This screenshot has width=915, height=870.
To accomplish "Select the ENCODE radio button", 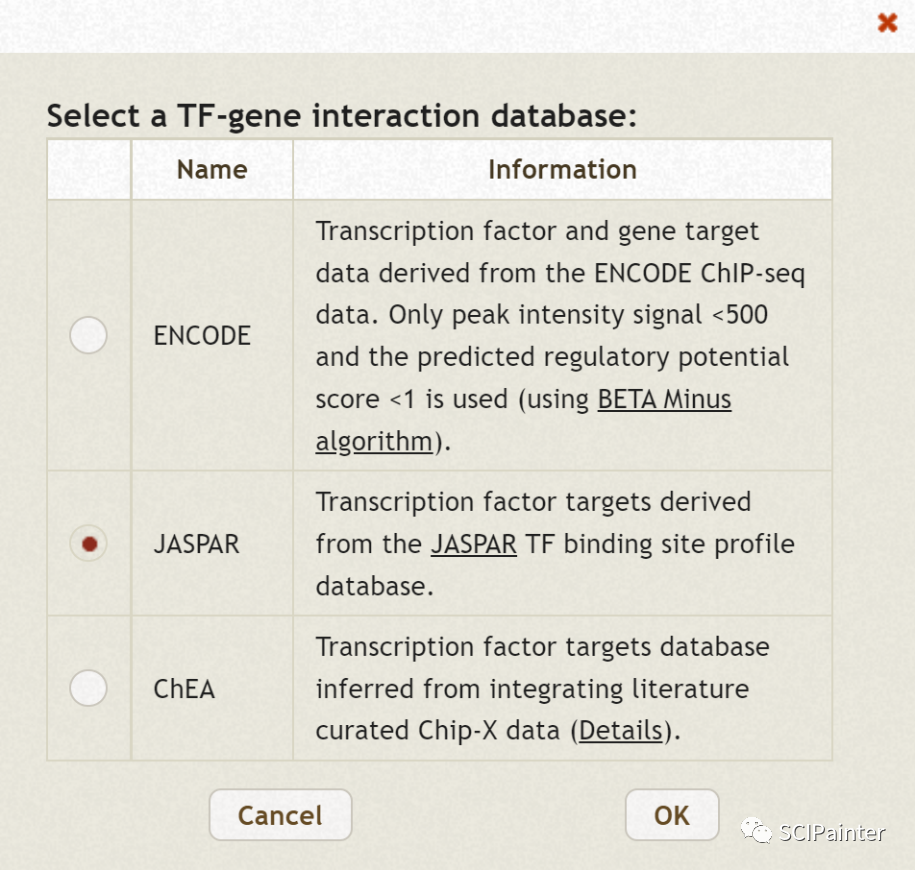I will pyautogui.click(x=88, y=335).
